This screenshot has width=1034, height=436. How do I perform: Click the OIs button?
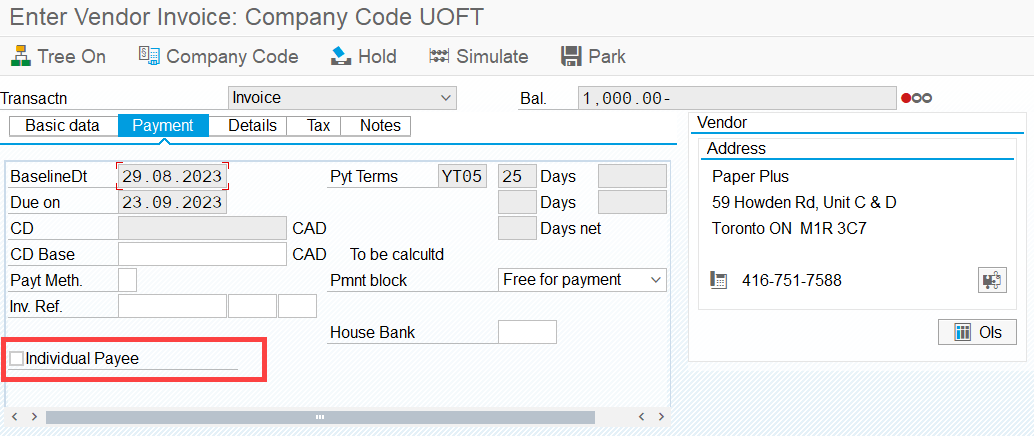point(977,332)
